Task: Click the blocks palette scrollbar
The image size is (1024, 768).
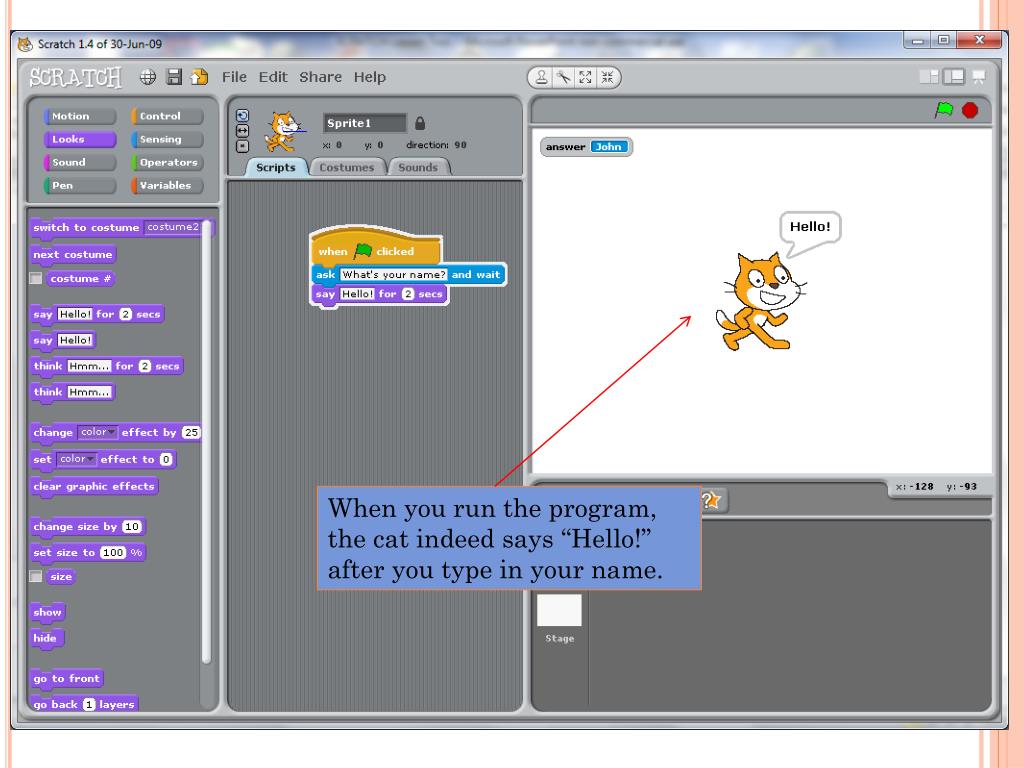Action: coord(206,441)
